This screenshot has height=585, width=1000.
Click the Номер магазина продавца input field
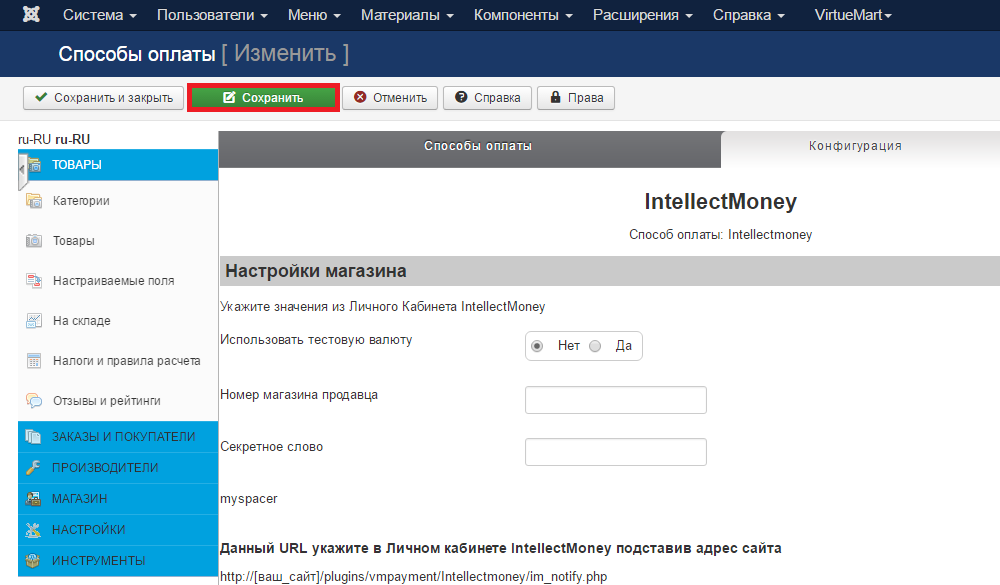click(x=615, y=400)
